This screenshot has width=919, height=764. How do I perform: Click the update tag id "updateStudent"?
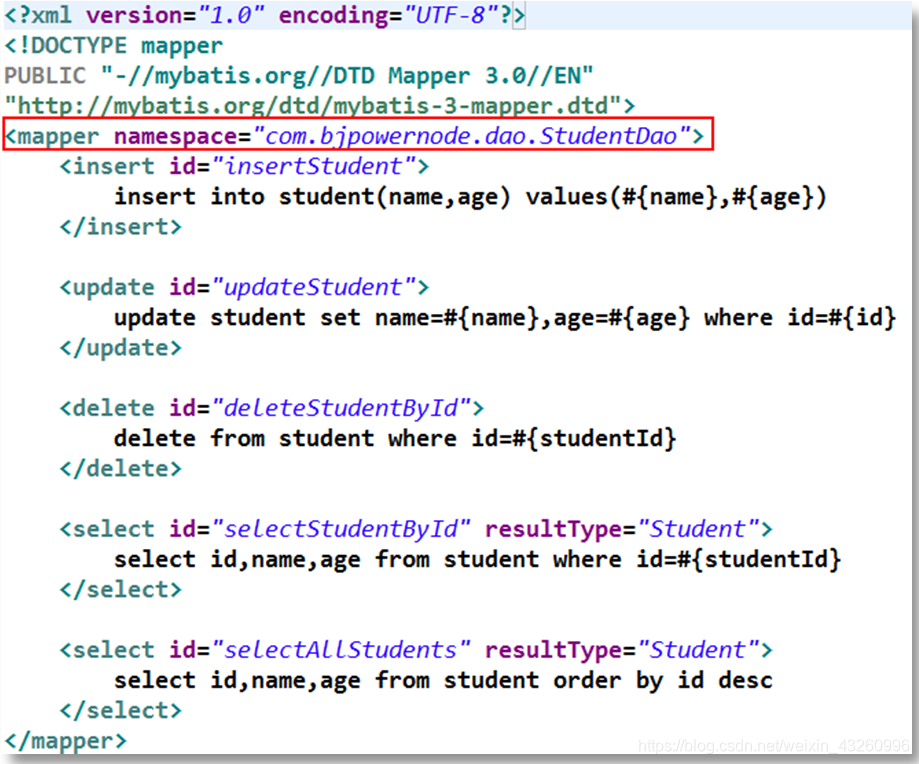314,288
